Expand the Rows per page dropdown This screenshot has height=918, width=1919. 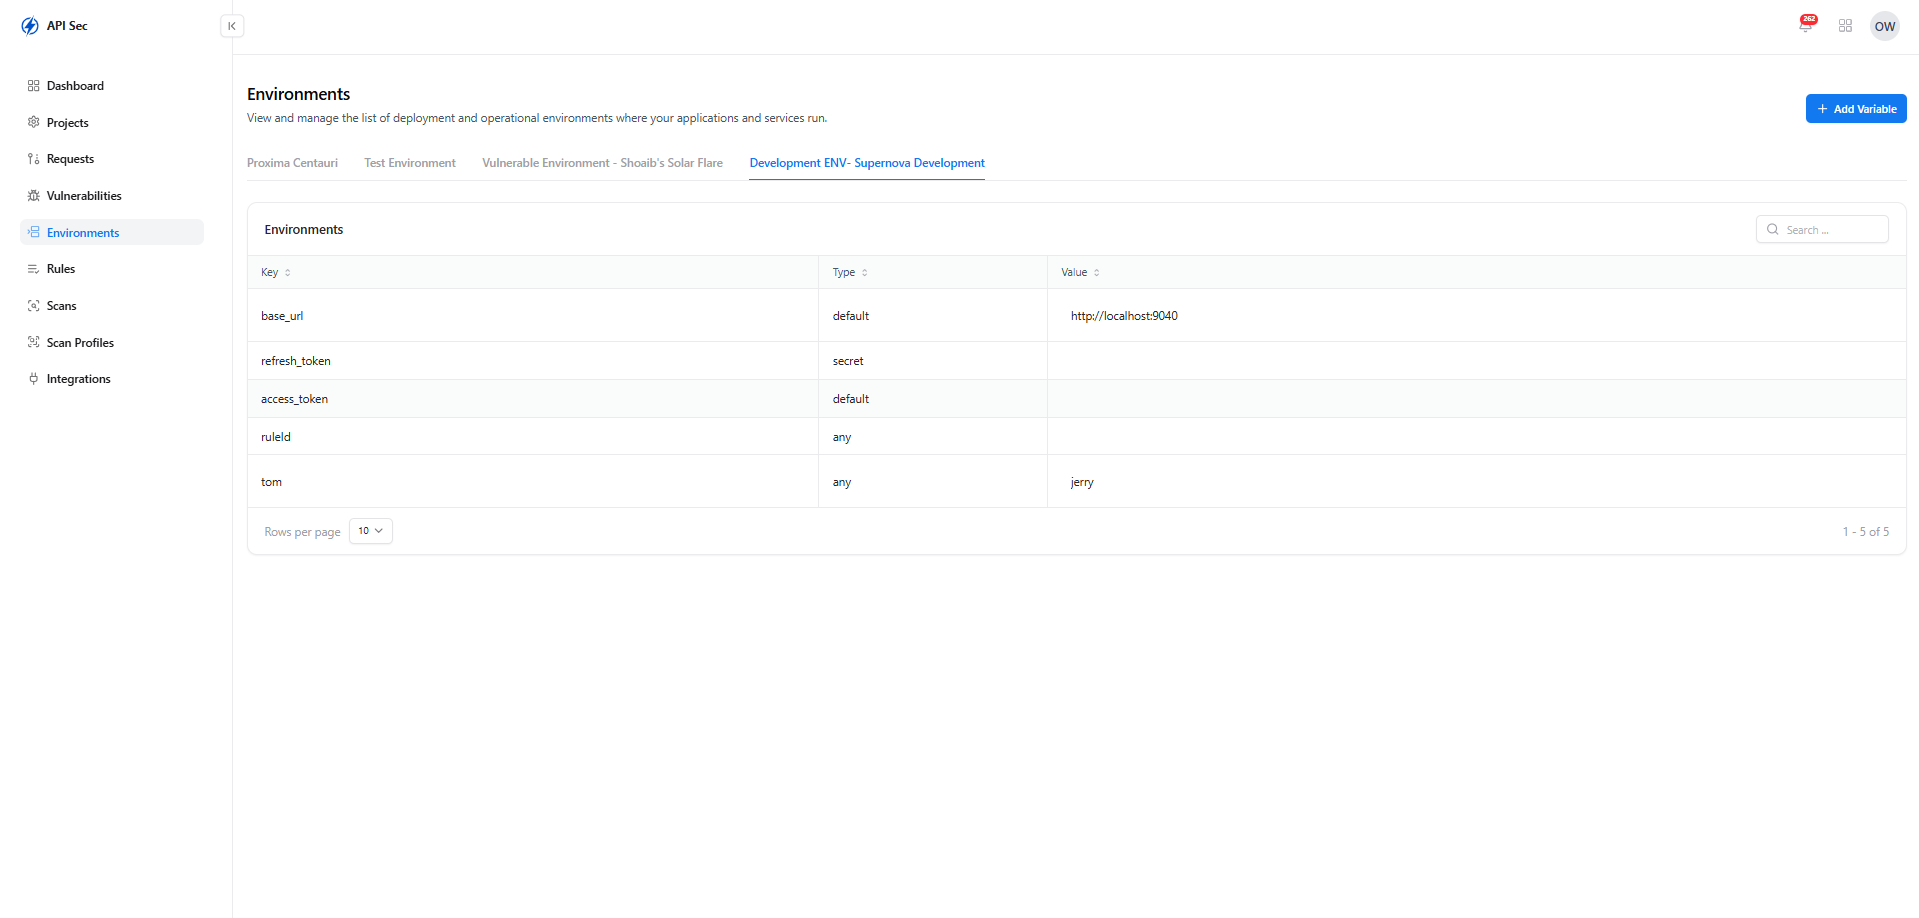(371, 531)
